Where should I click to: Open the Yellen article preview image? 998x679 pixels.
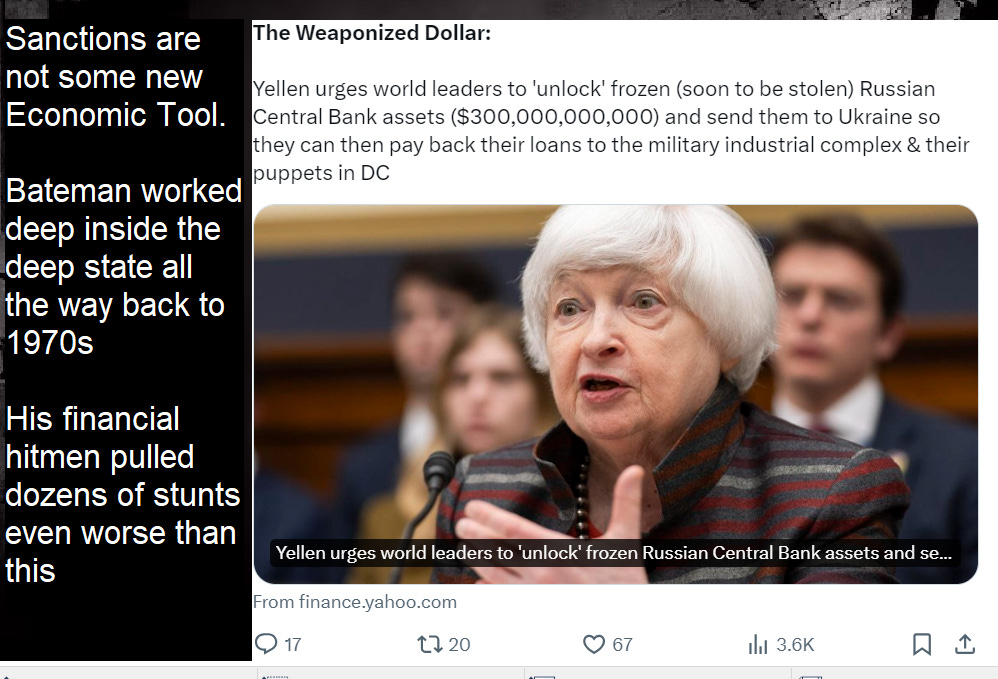coord(615,394)
